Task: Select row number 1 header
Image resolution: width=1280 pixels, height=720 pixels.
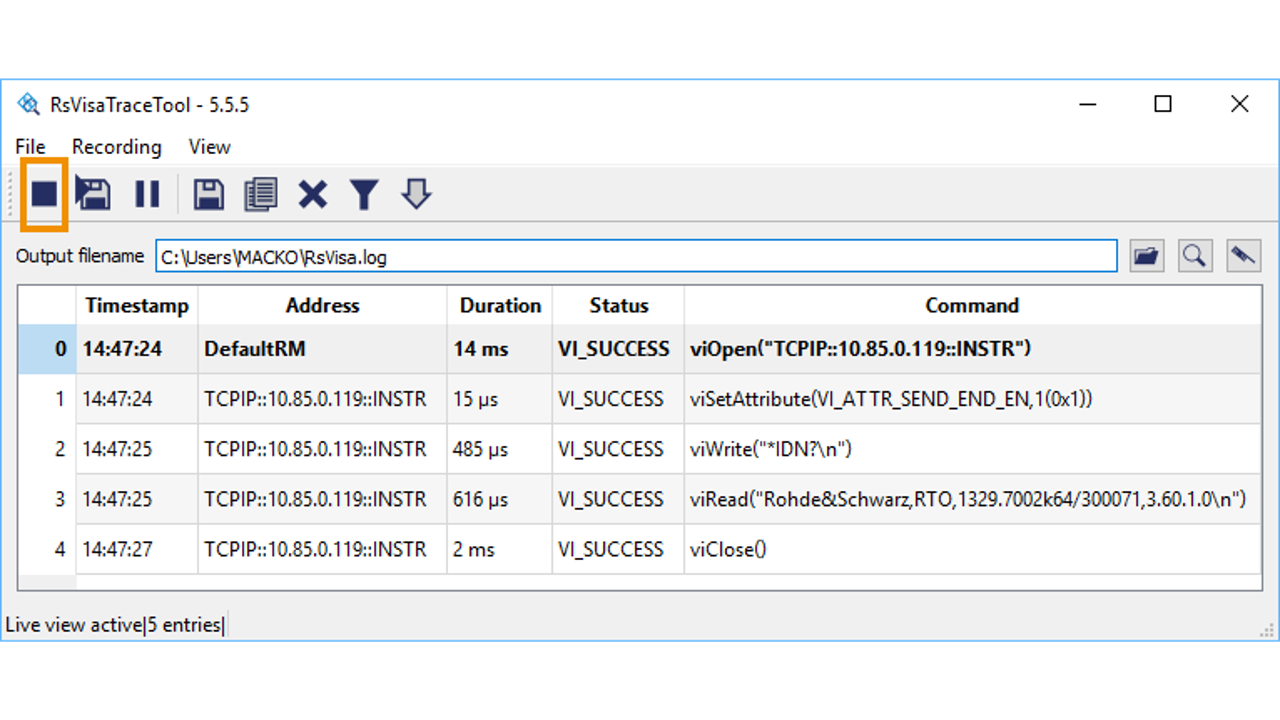Action: (47, 399)
